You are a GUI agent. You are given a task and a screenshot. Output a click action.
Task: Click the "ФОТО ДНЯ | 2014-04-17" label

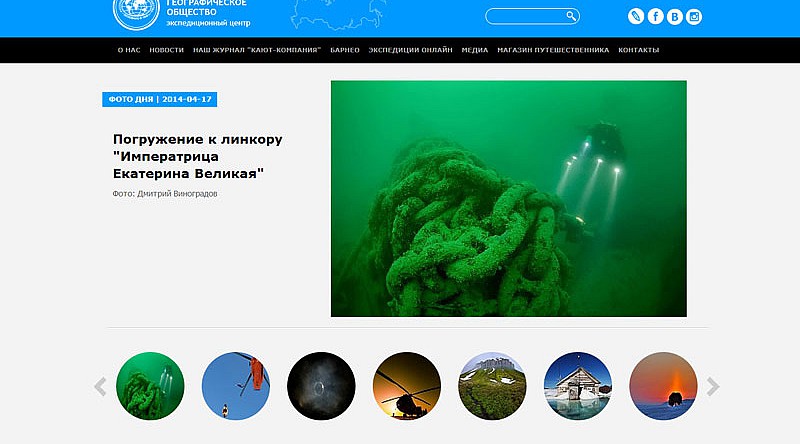click(x=160, y=99)
